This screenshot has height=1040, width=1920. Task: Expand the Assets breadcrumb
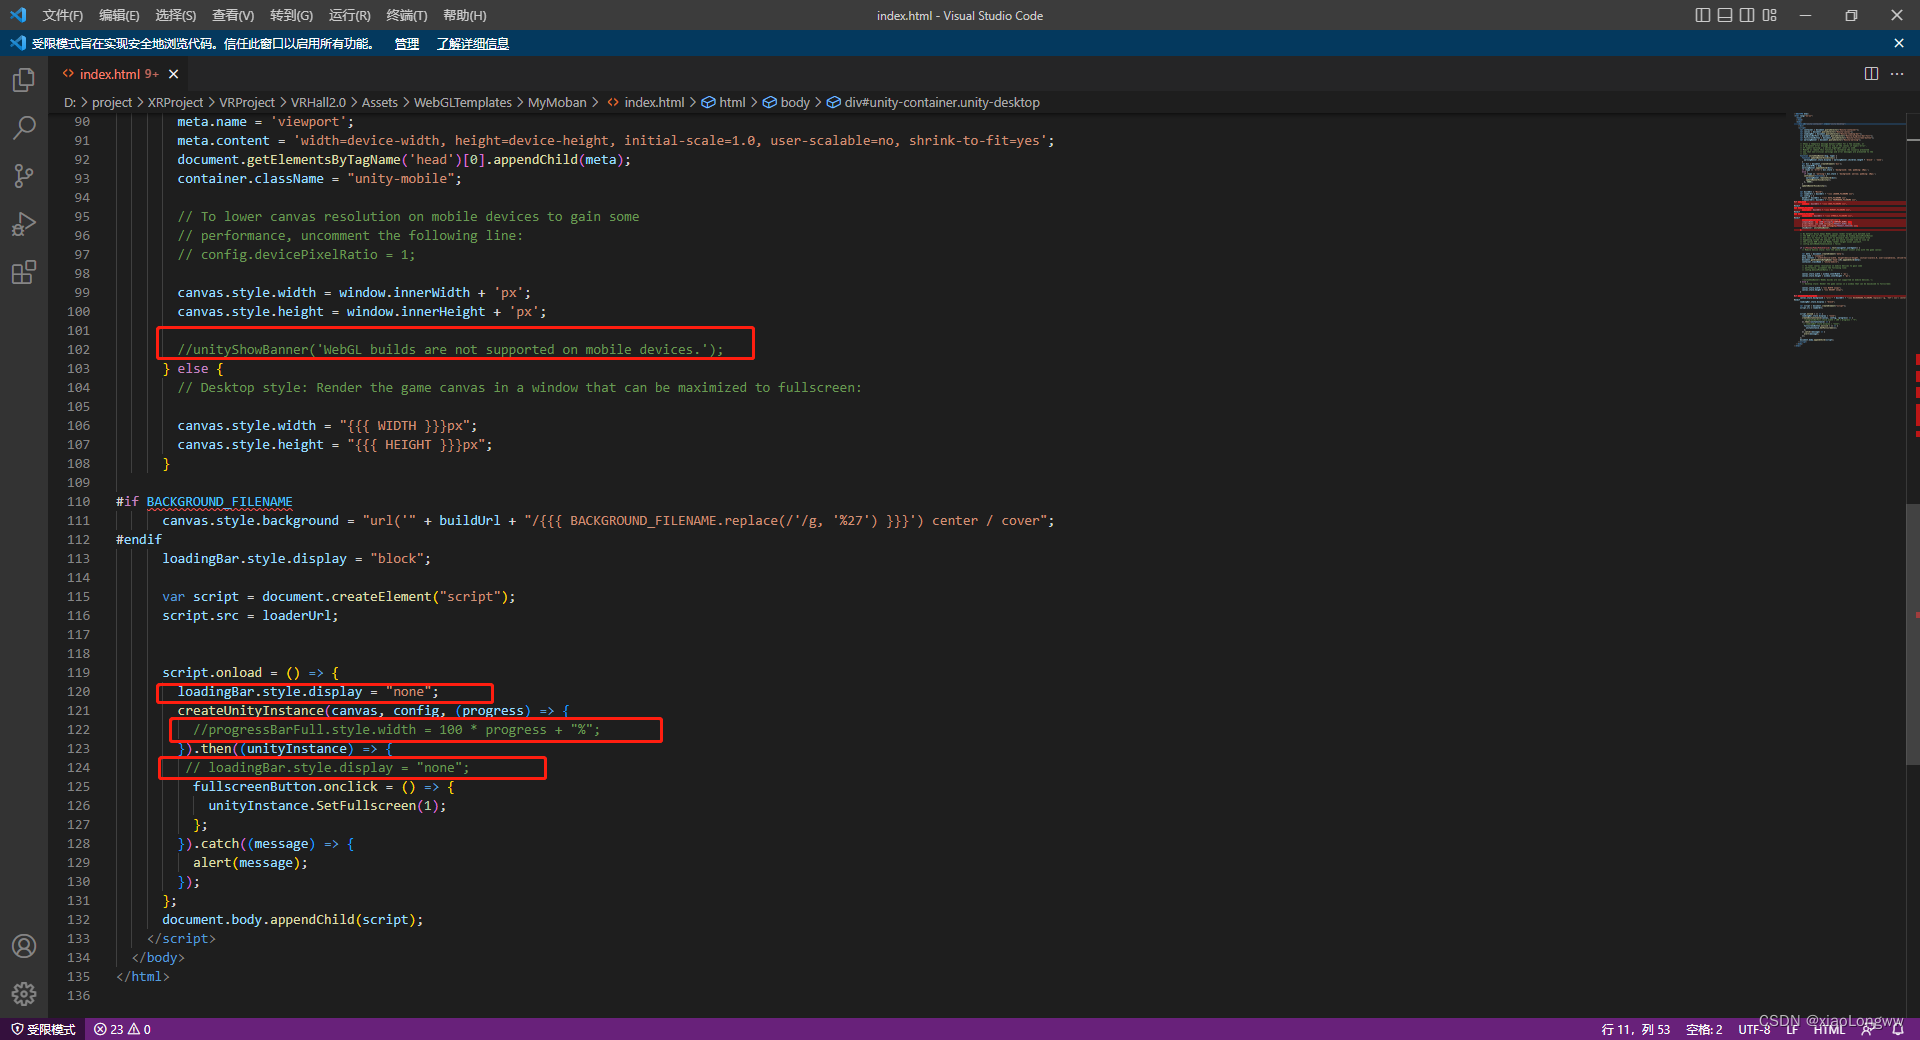click(379, 102)
